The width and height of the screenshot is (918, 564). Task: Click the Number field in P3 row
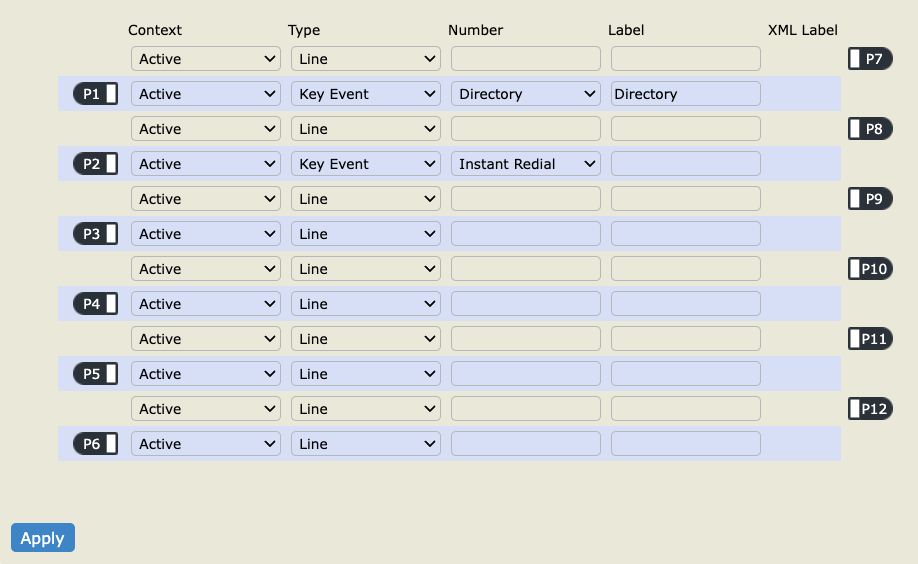pos(526,234)
